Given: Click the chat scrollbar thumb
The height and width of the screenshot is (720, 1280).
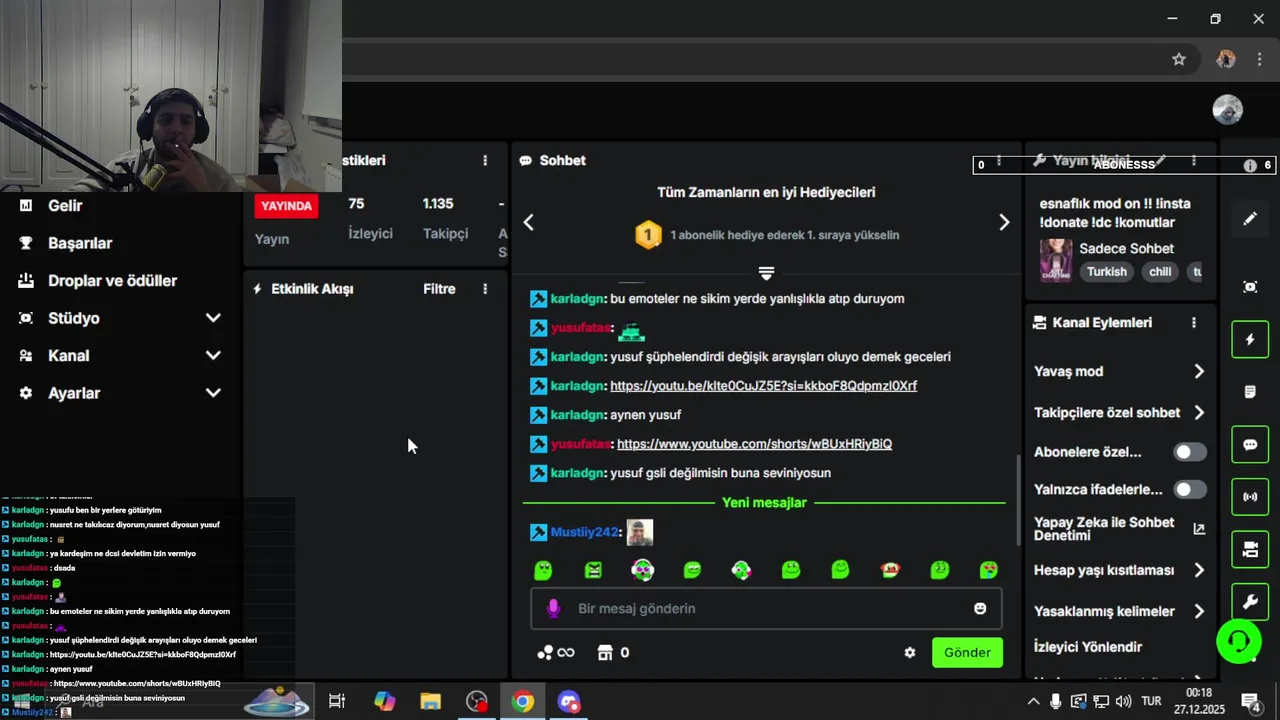Looking at the screenshot, I should tap(1018, 500).
